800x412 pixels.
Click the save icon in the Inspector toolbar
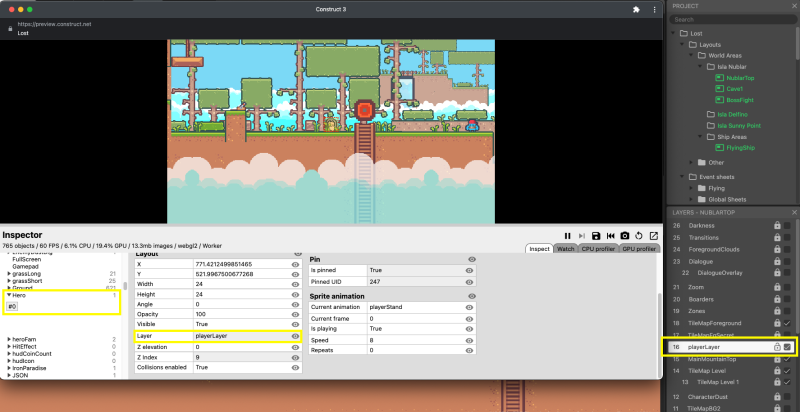pos(596,235)
